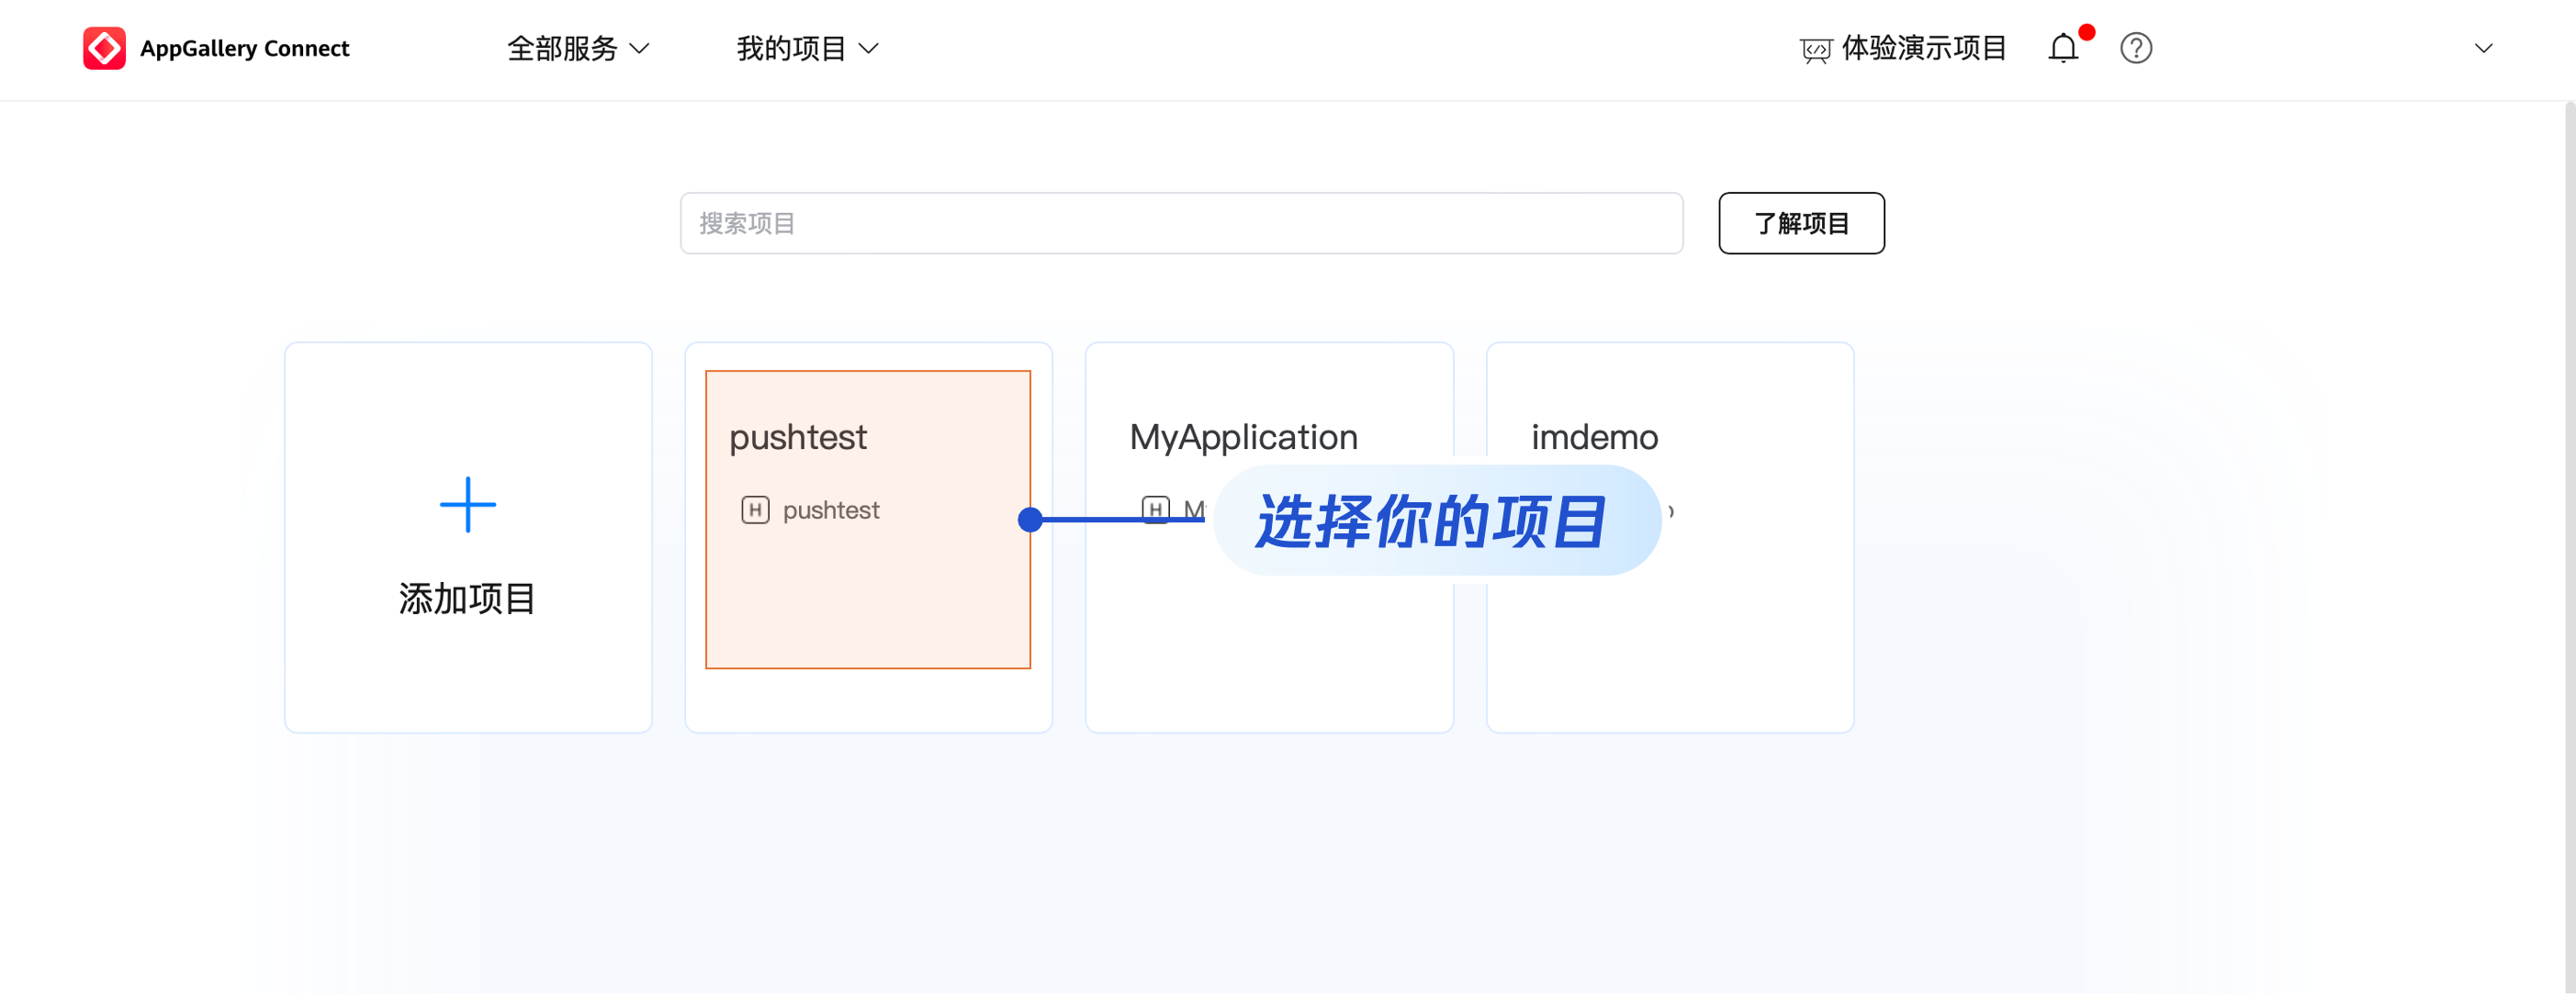Expand the 我的项目 dropdown menu
The image size is (2576, 997).
807,48
